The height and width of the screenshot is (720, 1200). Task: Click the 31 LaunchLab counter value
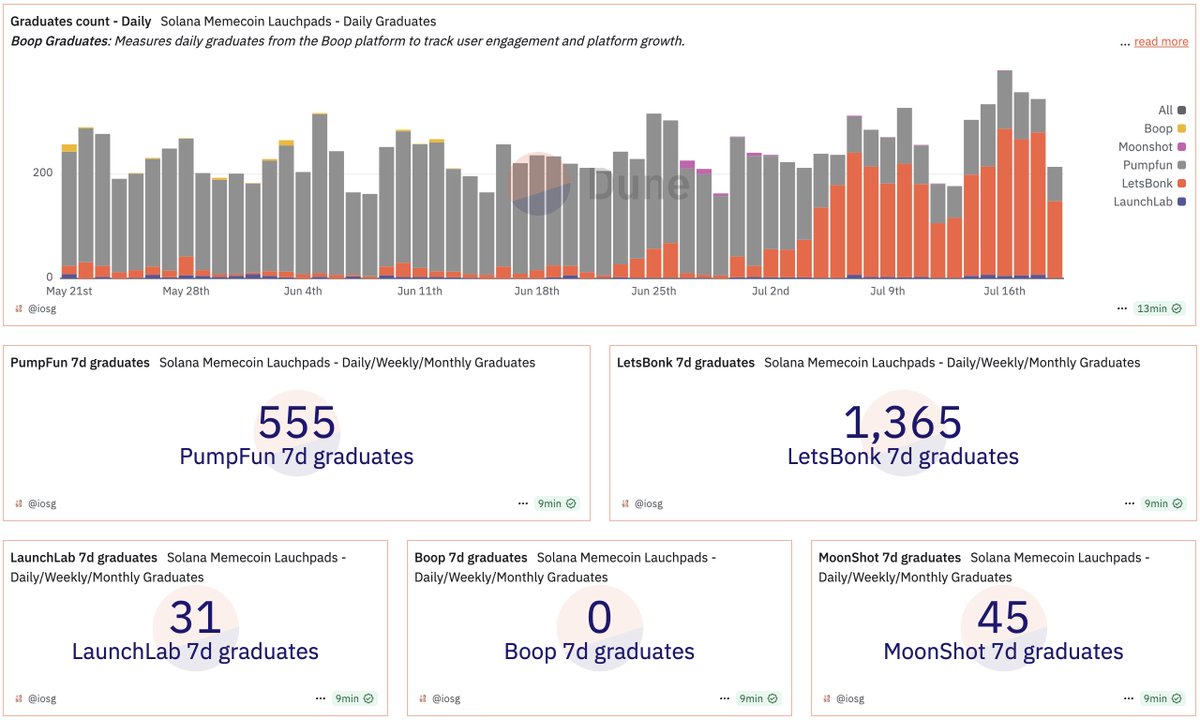tap(195, 618)
